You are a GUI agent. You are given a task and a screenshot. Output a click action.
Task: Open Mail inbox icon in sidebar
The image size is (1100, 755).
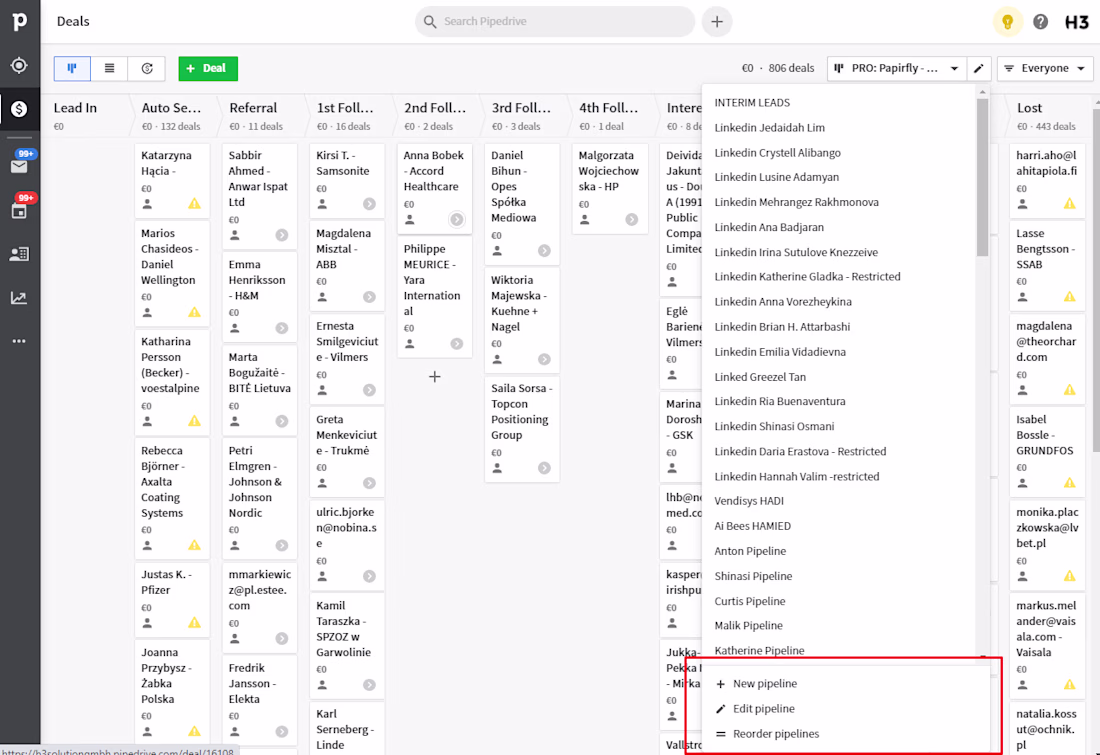tap(19, 166)
